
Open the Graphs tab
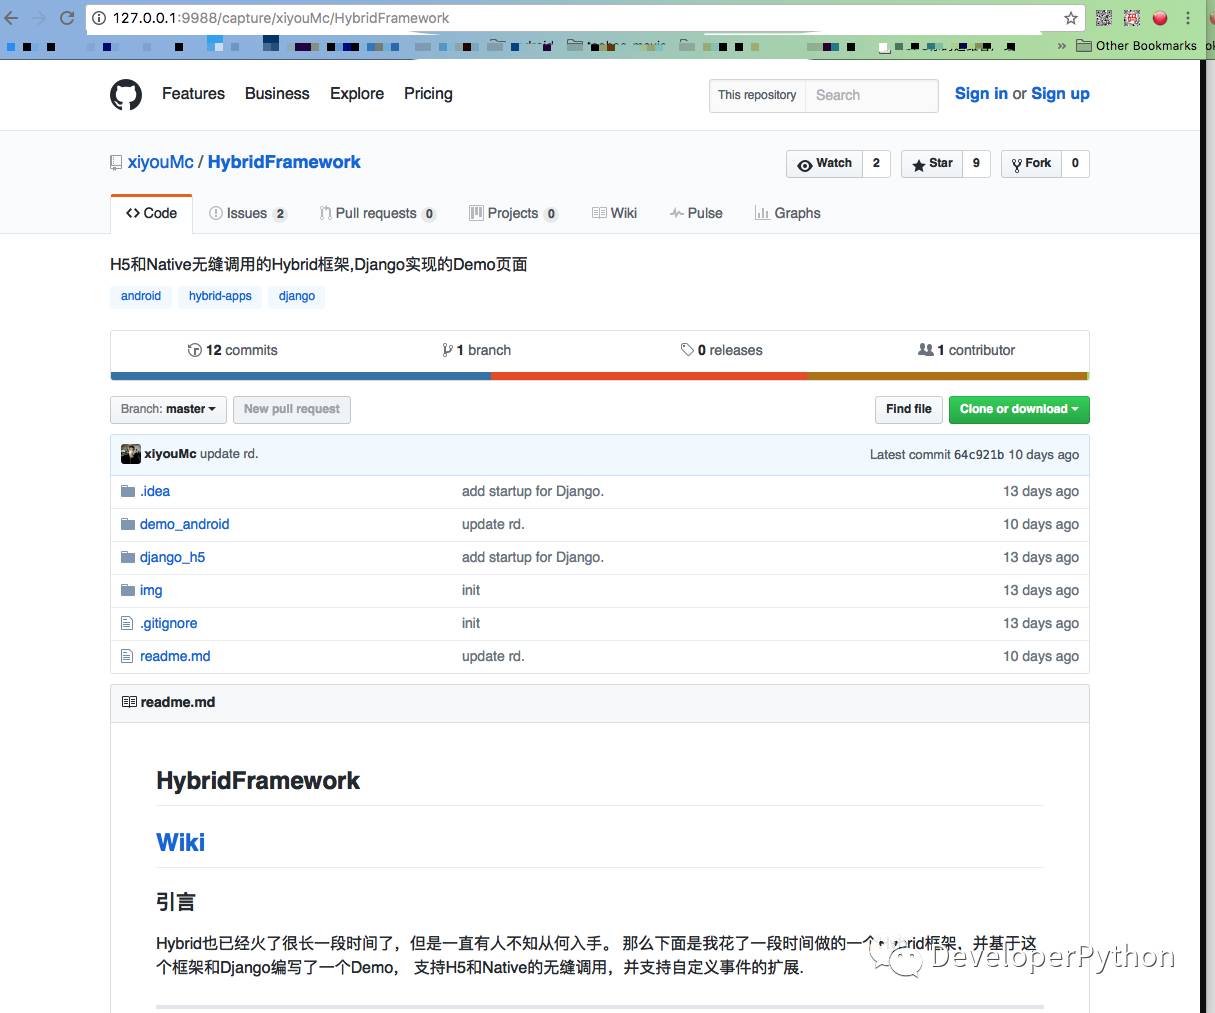pos(787,213)
